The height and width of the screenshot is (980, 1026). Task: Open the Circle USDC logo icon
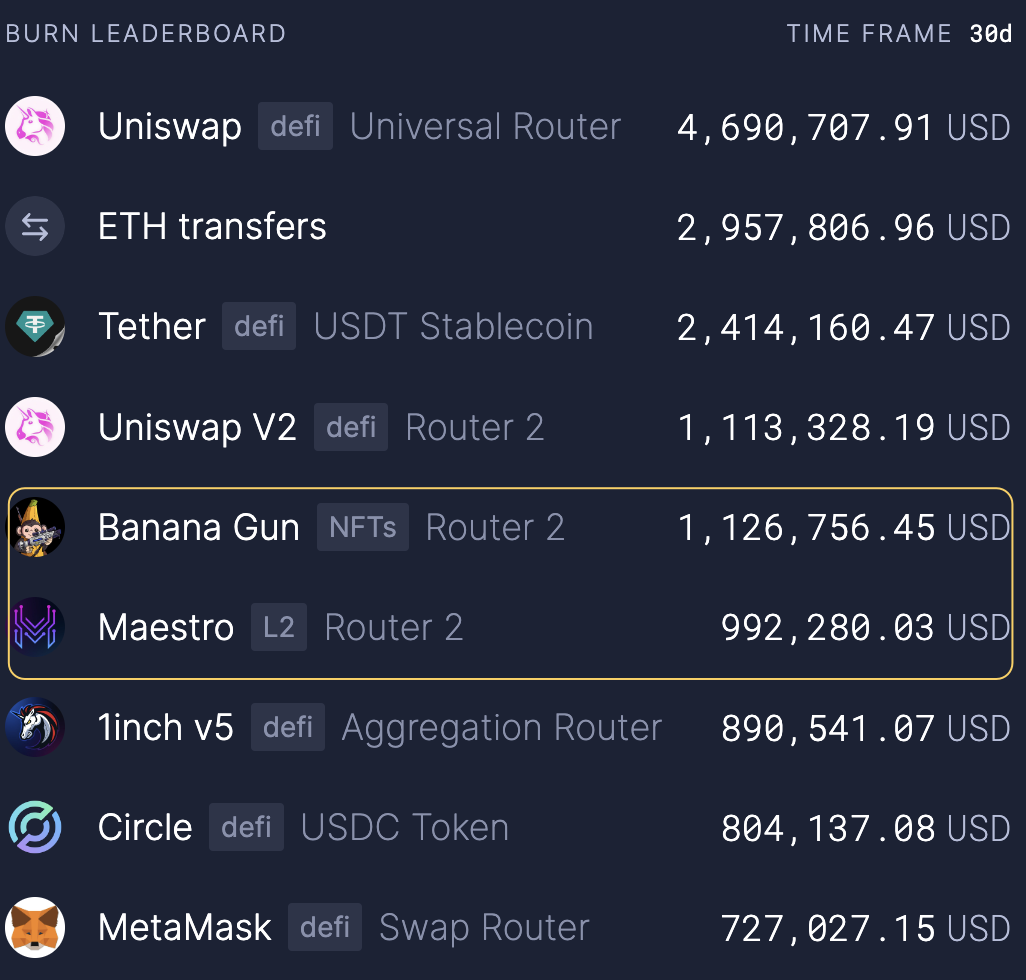35,827
